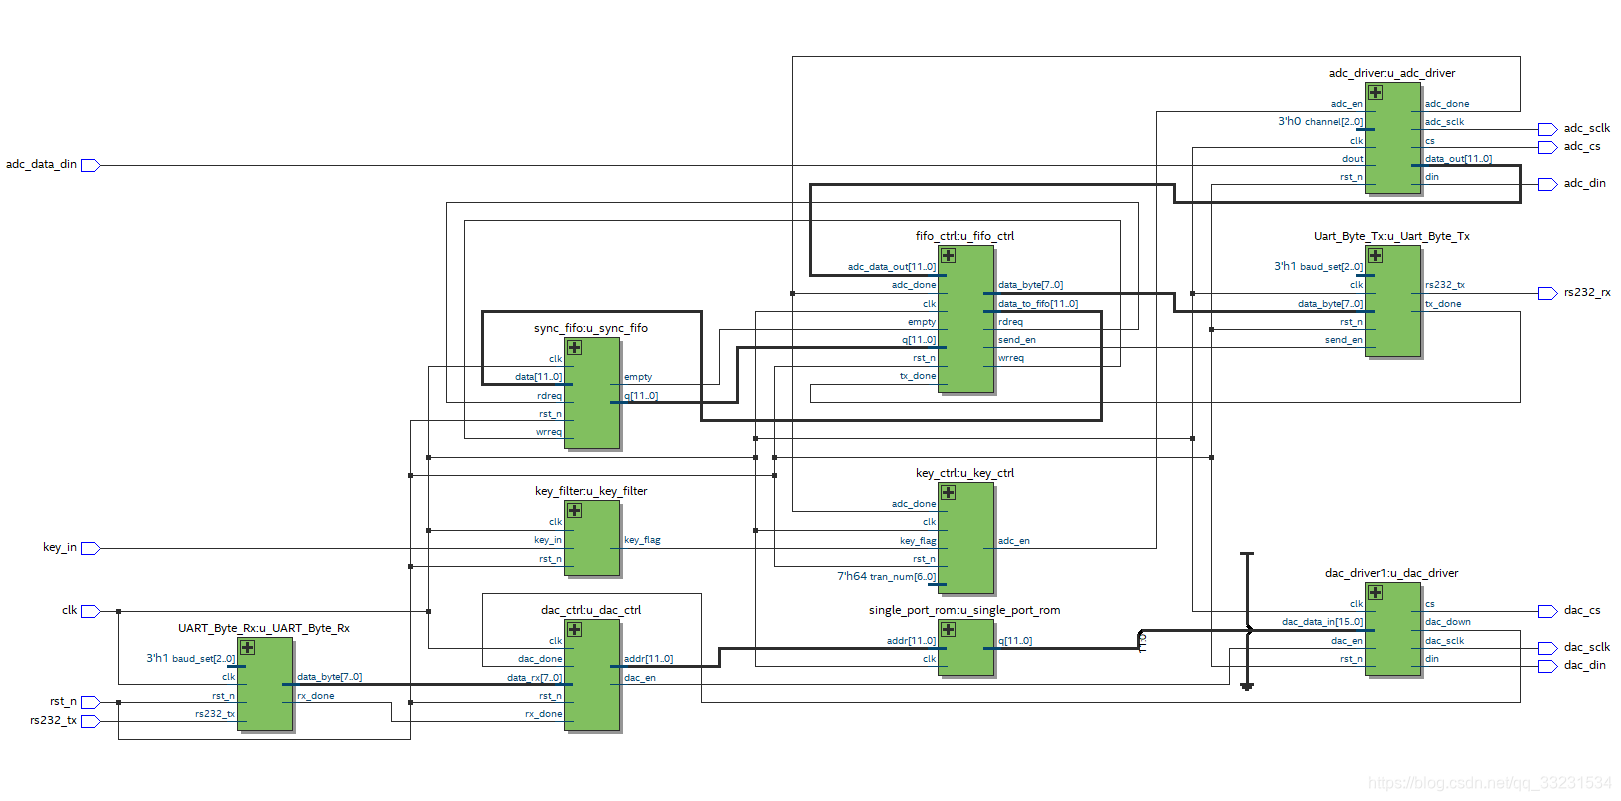Click the addr[11..0] output on dac_ctrl
This screenshot has width=1621, height=801.
649,659
